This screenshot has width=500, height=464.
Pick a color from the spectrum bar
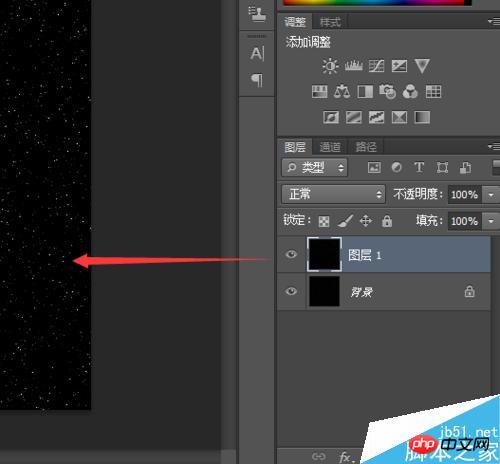pyautogui.click(x=376, y=2)
